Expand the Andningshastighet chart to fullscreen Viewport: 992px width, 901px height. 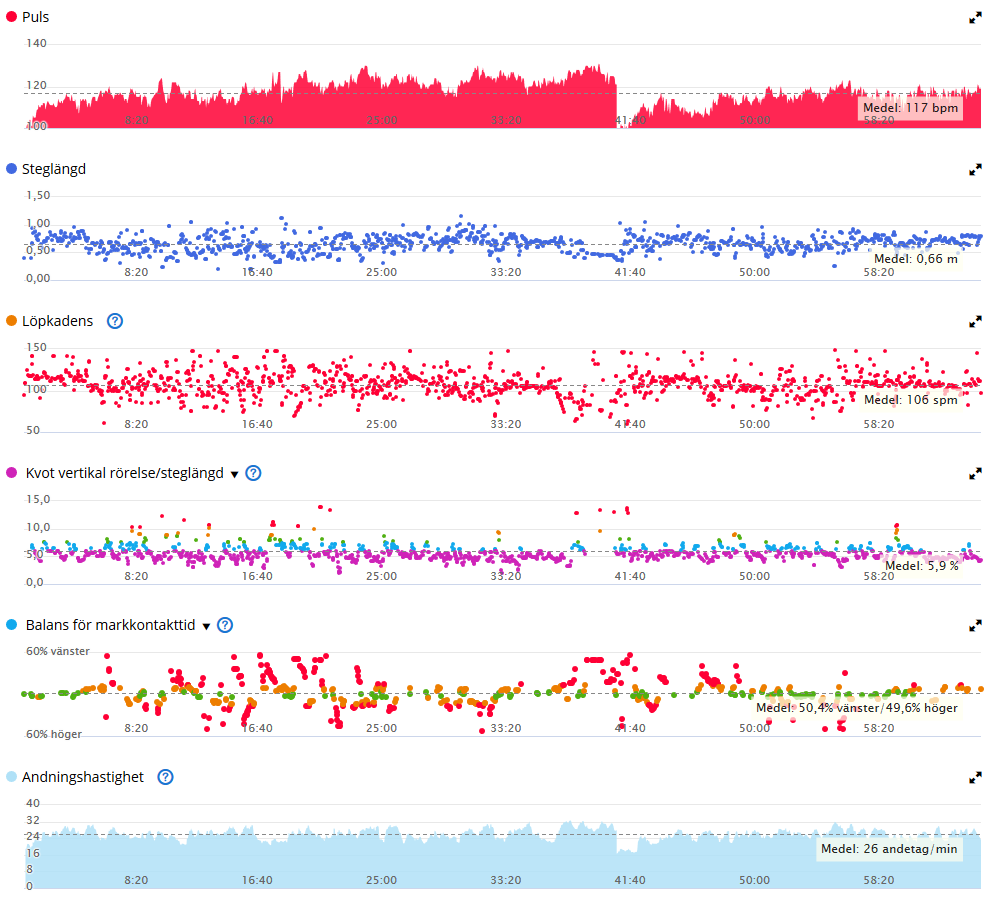[975, 777]
